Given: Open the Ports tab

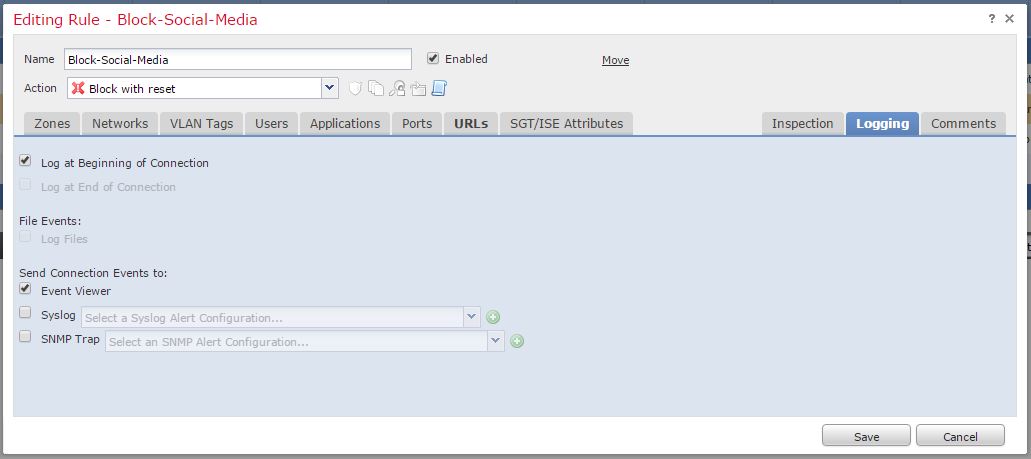Looking at the screenshot, I should pos(417,124).
